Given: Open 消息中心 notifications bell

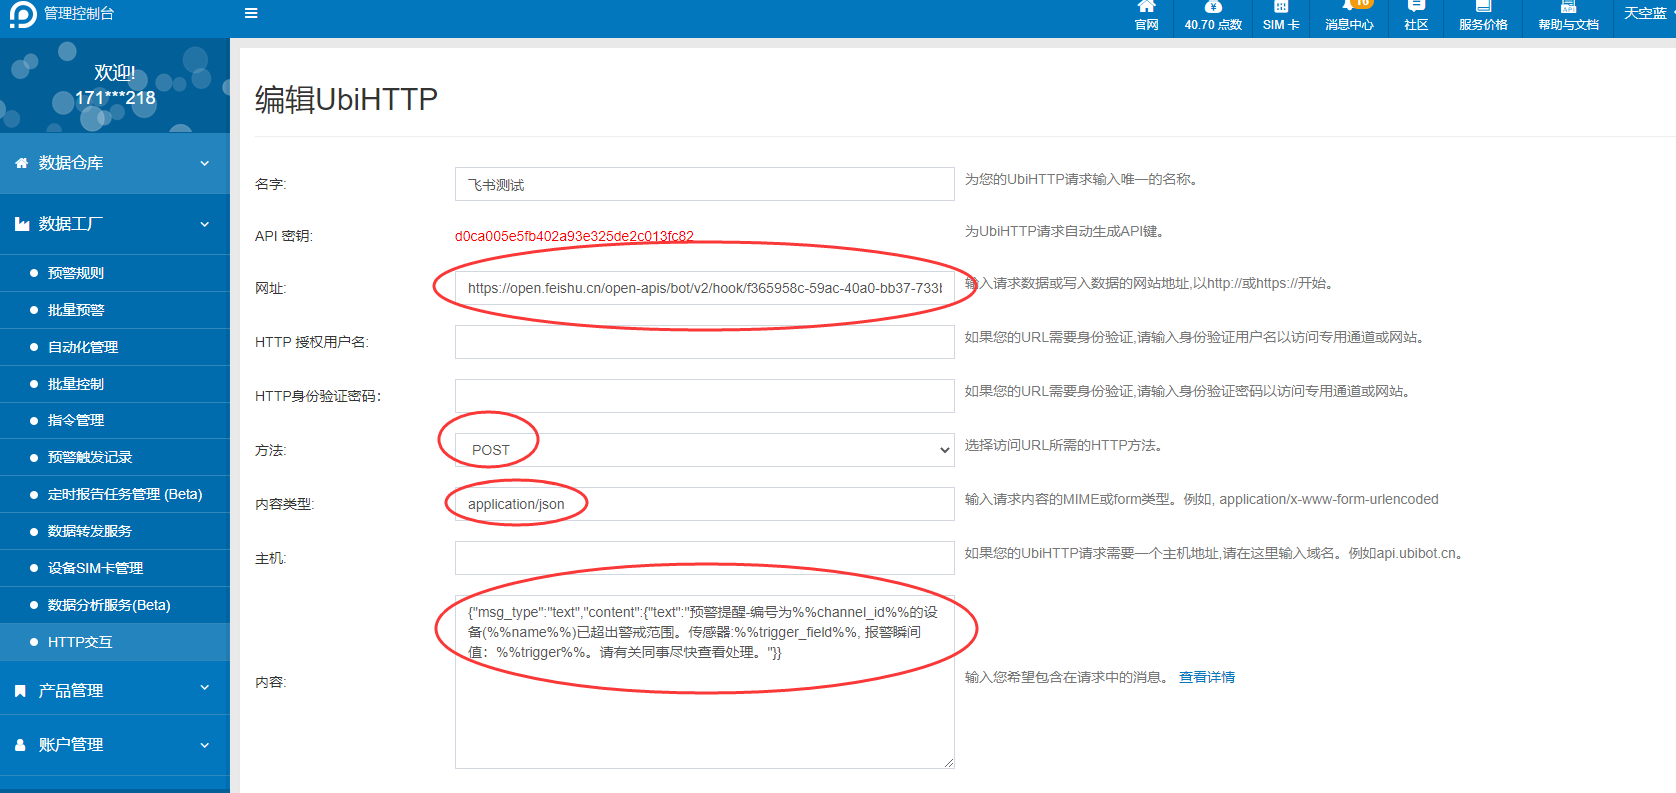Looking at the screenshot, I should tap(1349, 17).
